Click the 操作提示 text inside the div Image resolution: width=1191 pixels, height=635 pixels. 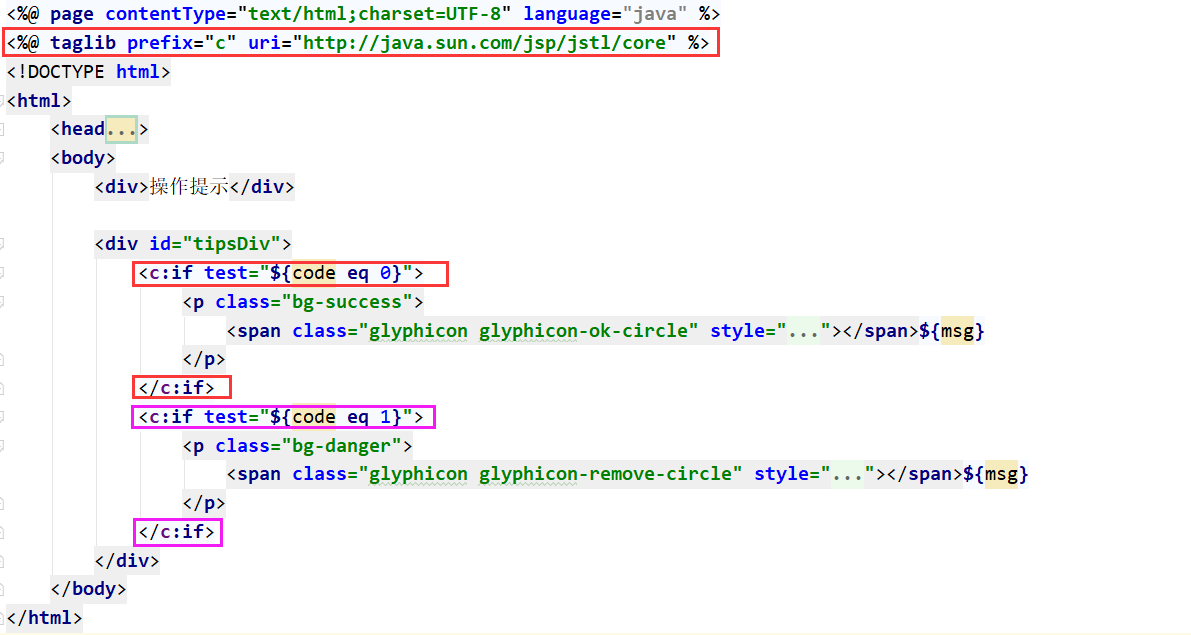click(x=189, y=187)
